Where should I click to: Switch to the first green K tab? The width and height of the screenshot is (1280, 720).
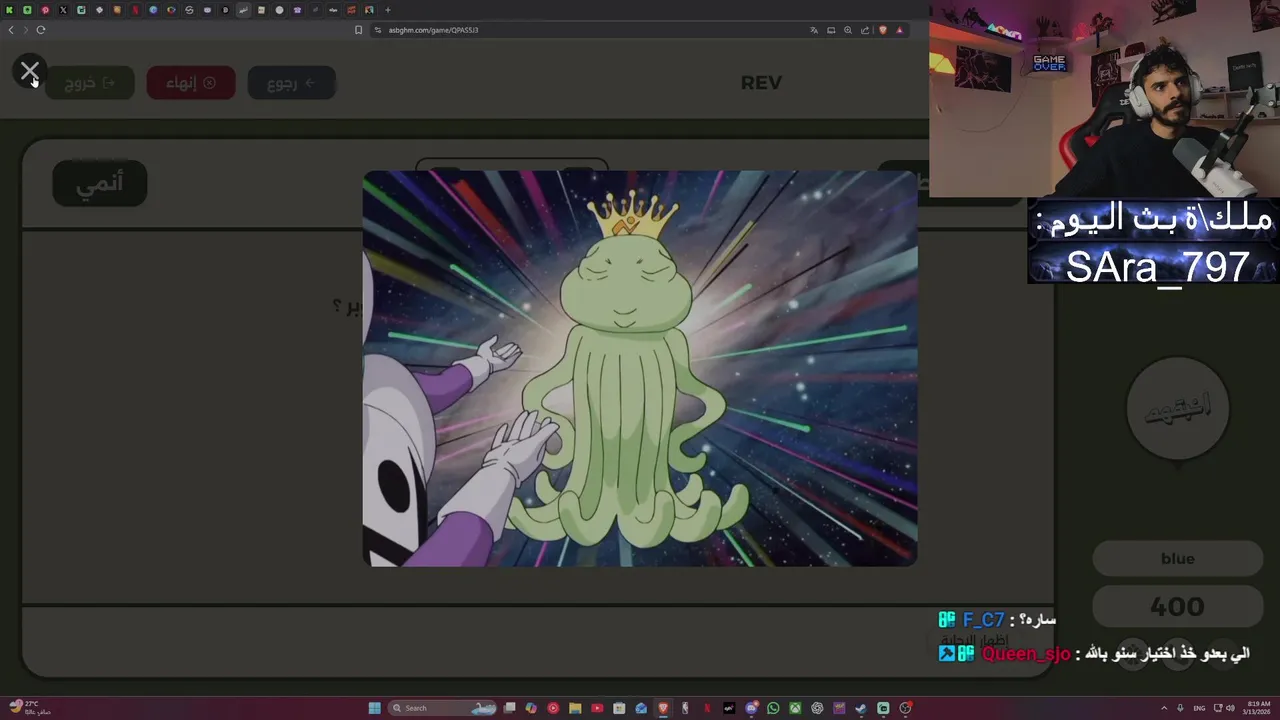coord(9,10)
